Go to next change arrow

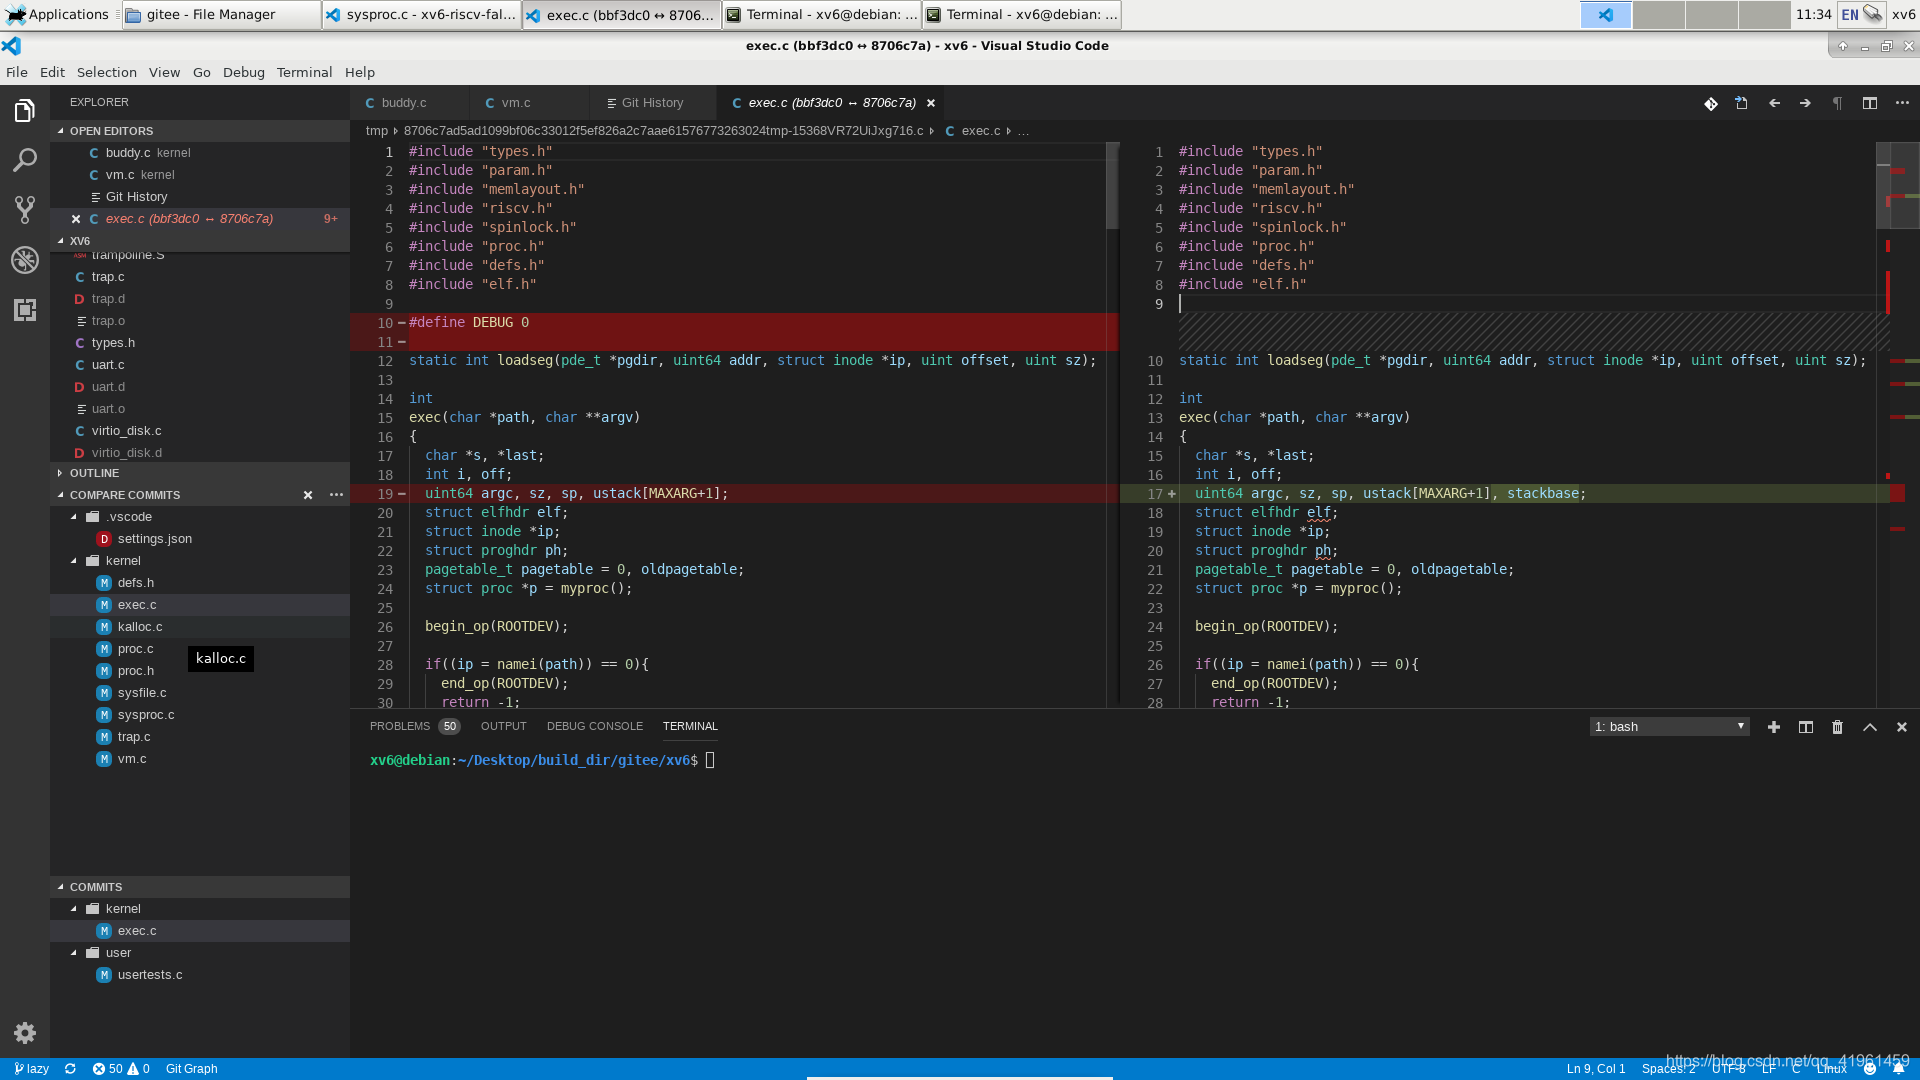(x=1805, y=103)
